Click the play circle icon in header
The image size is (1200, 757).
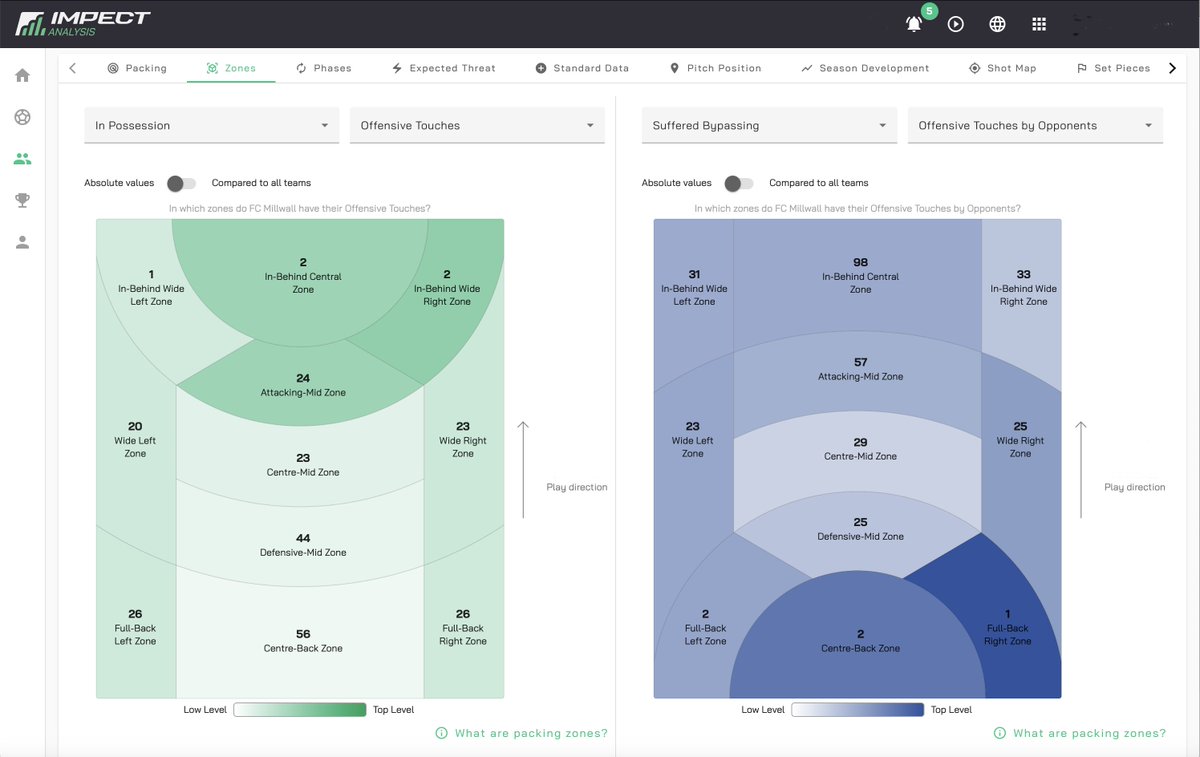(956, 24)
